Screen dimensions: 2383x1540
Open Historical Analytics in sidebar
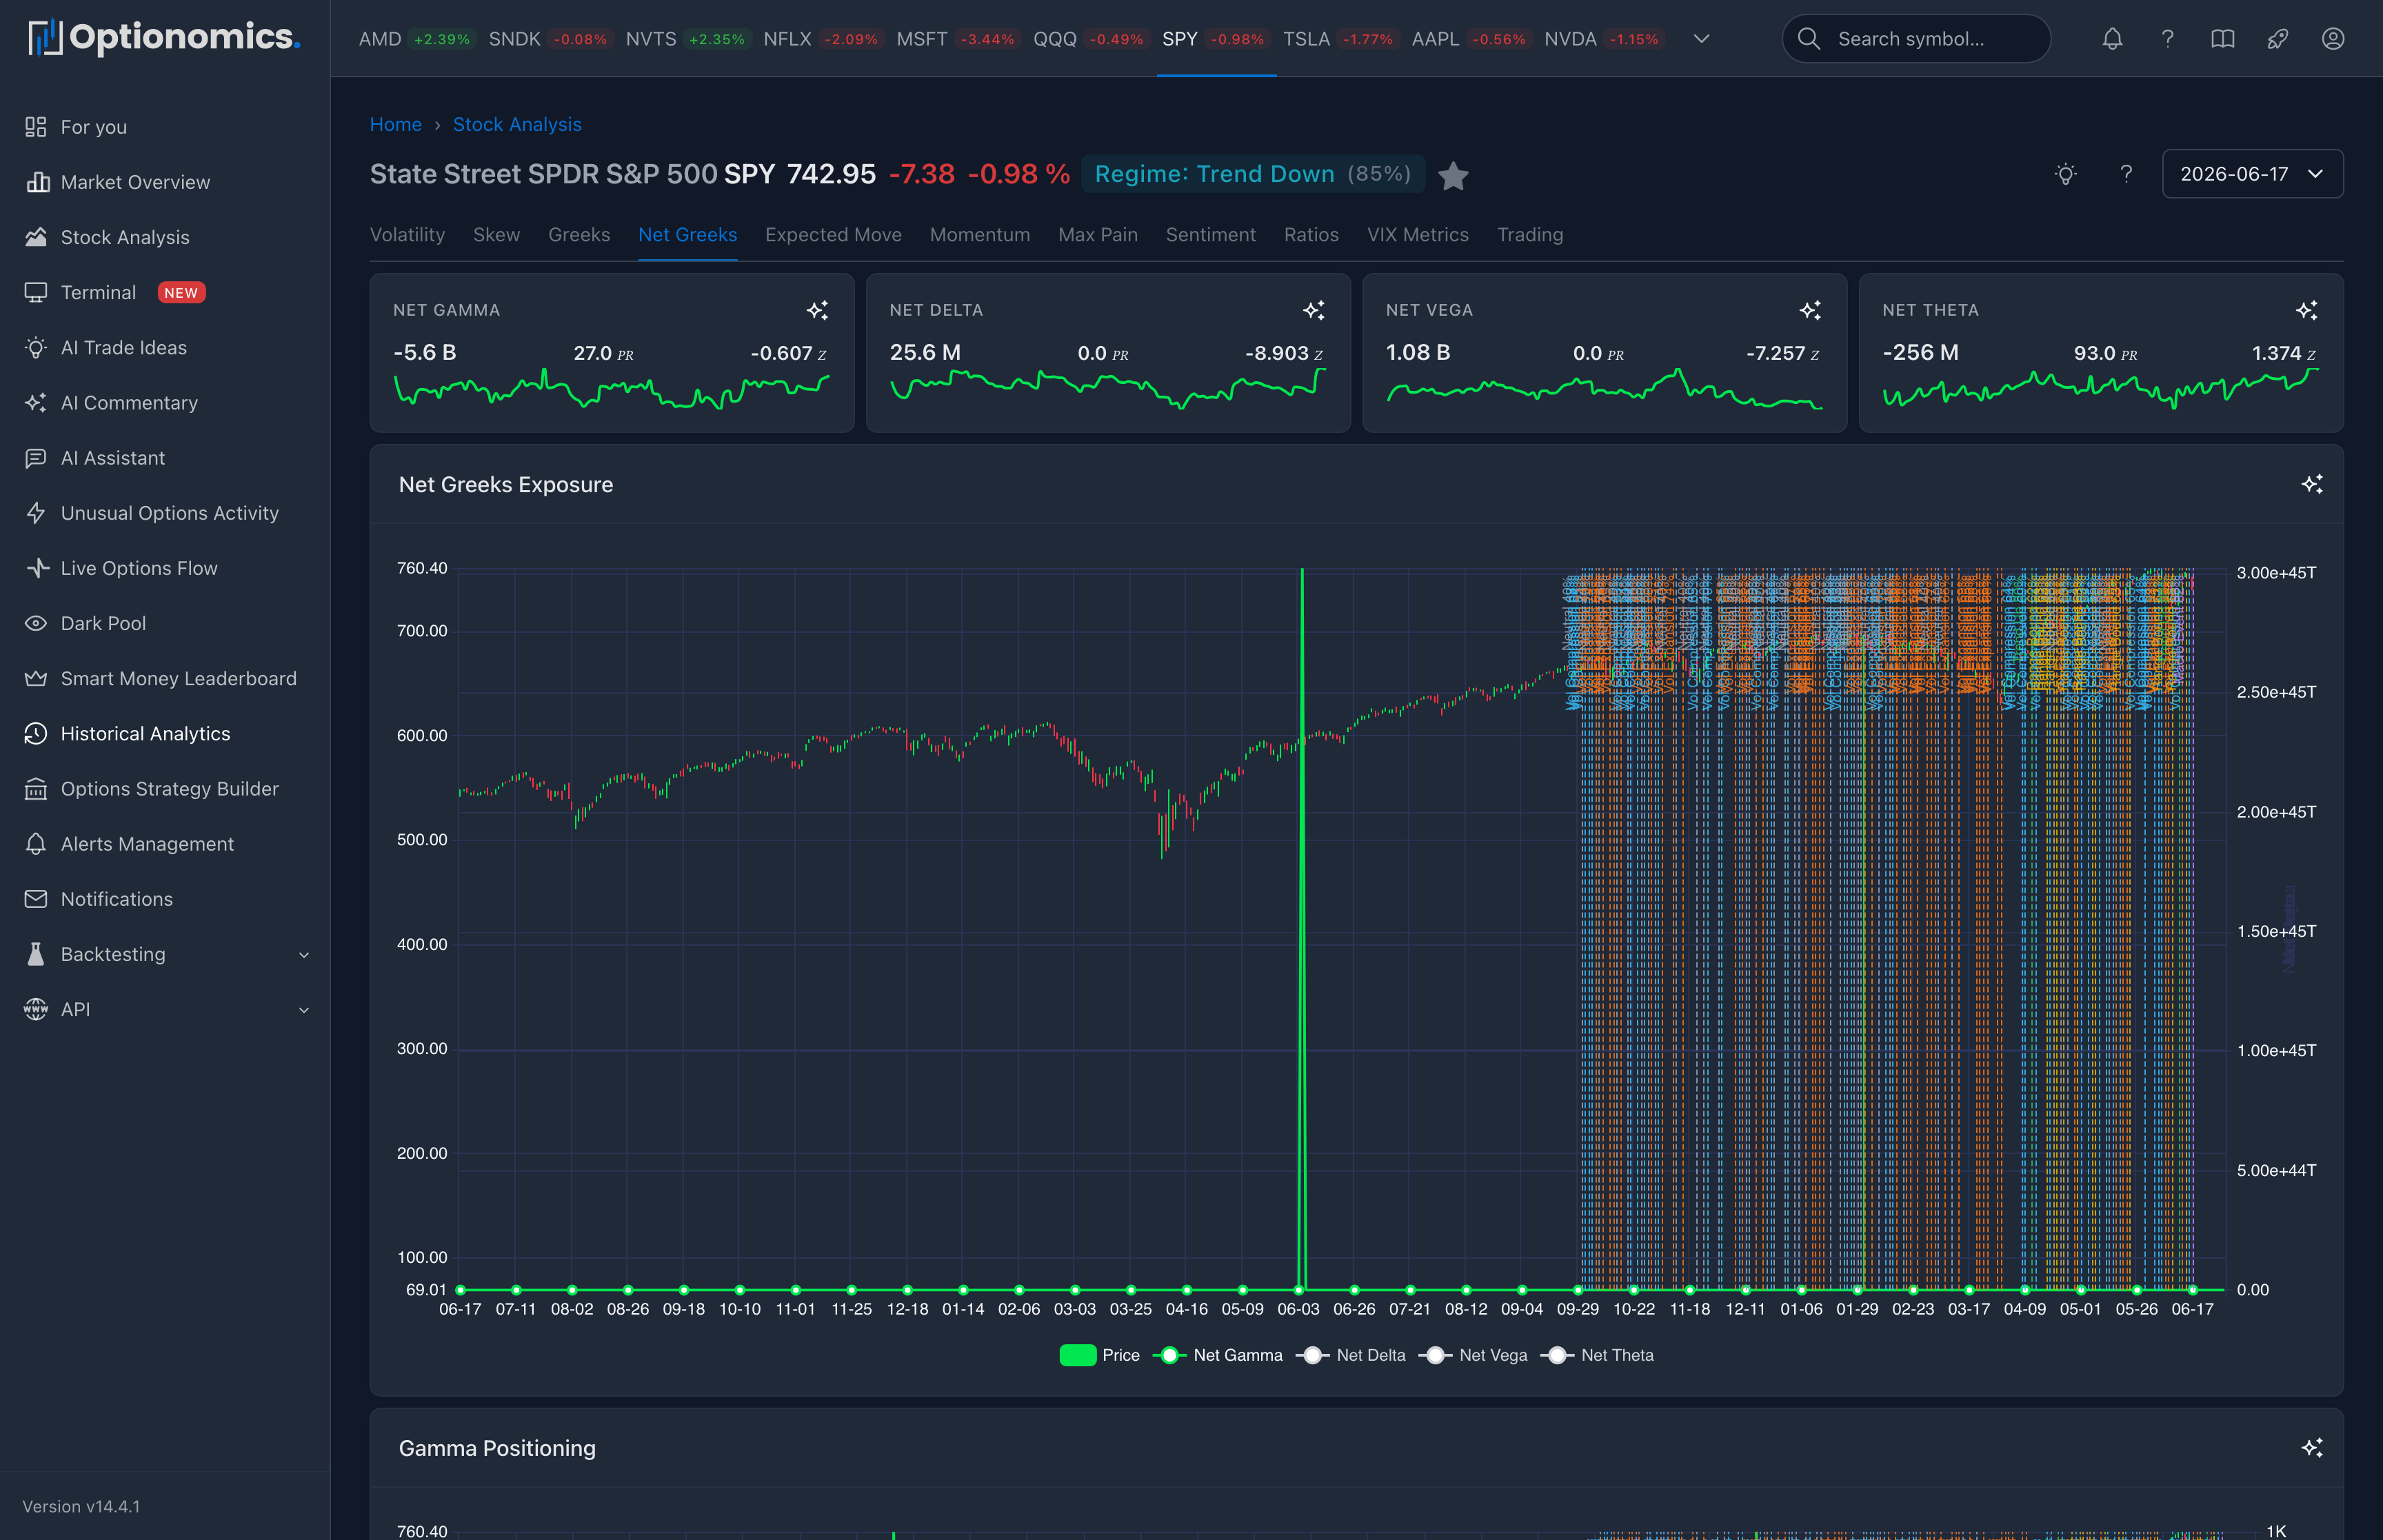165,733
